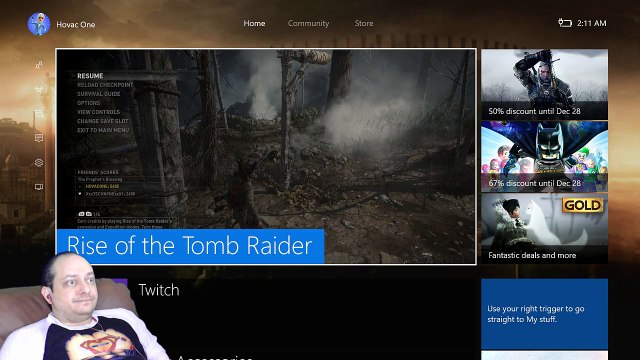Open the Snap screen icon in the sidebar

39,187
